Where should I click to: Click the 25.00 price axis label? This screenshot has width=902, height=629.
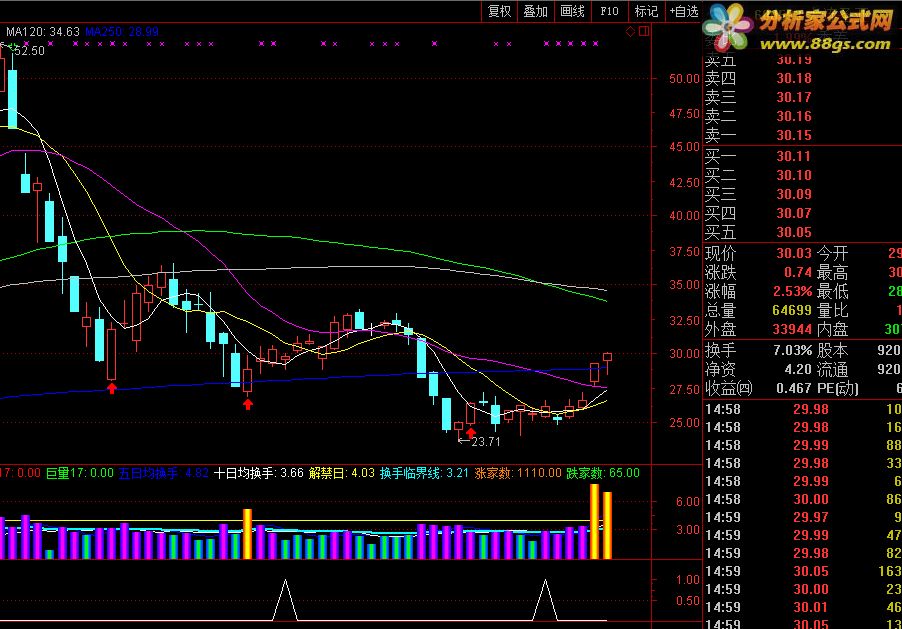684,422
